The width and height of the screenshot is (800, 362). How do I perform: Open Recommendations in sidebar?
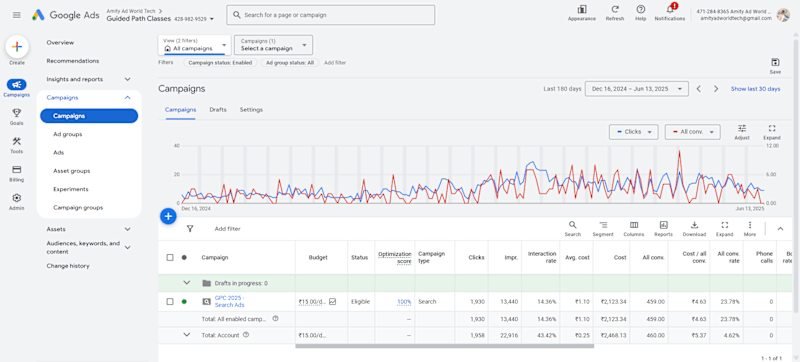pyautogui.click(x=72, y=61)
